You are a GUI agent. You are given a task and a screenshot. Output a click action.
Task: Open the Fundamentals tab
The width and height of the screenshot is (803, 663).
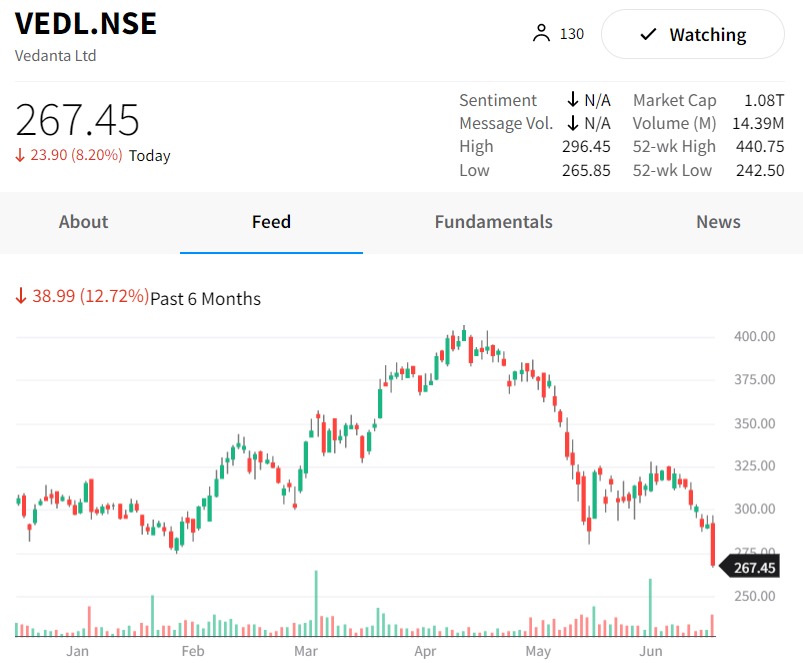(493, 222)
